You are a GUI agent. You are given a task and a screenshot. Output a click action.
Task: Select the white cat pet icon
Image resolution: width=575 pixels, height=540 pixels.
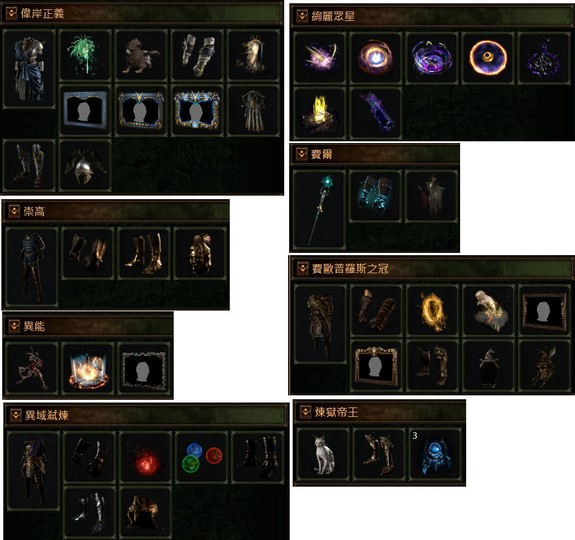tap(323, 454)
